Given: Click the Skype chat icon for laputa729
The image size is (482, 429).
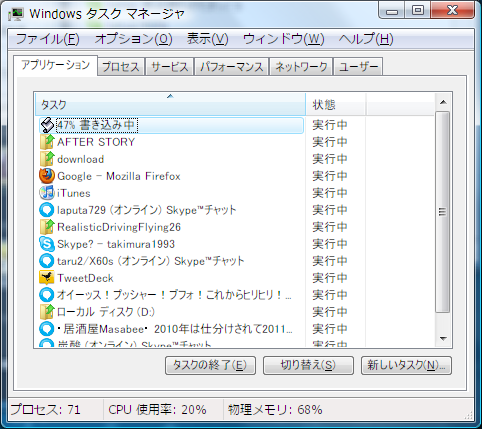Looking at the screenshot, I should click(47, 210).
